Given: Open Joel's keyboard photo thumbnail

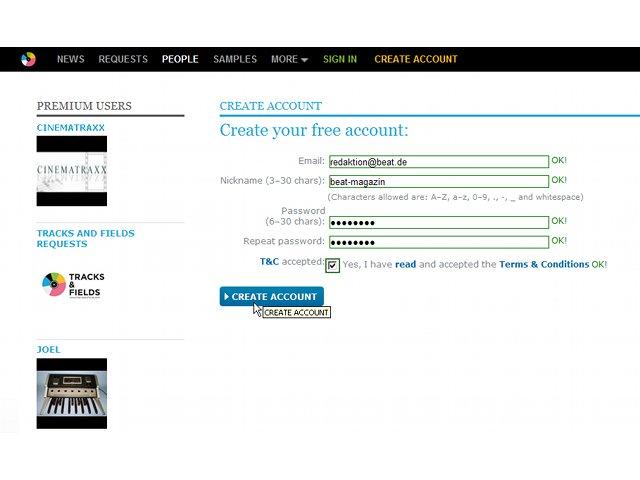Looking at the screenshot, I should click(x=72, y=393).
